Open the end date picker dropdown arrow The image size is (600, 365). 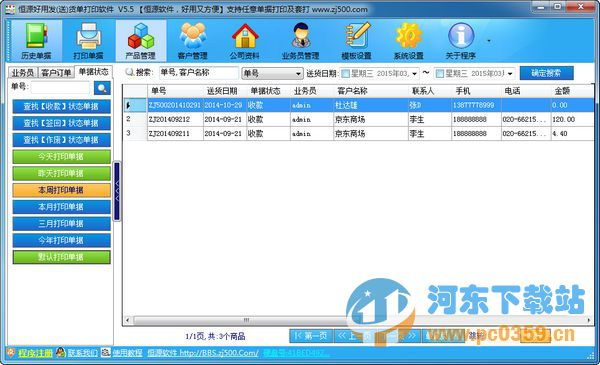510,73
